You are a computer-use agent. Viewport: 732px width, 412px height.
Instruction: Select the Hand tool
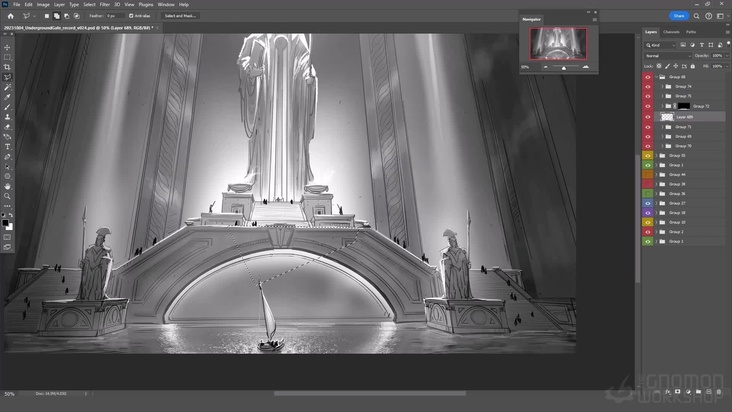click(7, 186)
